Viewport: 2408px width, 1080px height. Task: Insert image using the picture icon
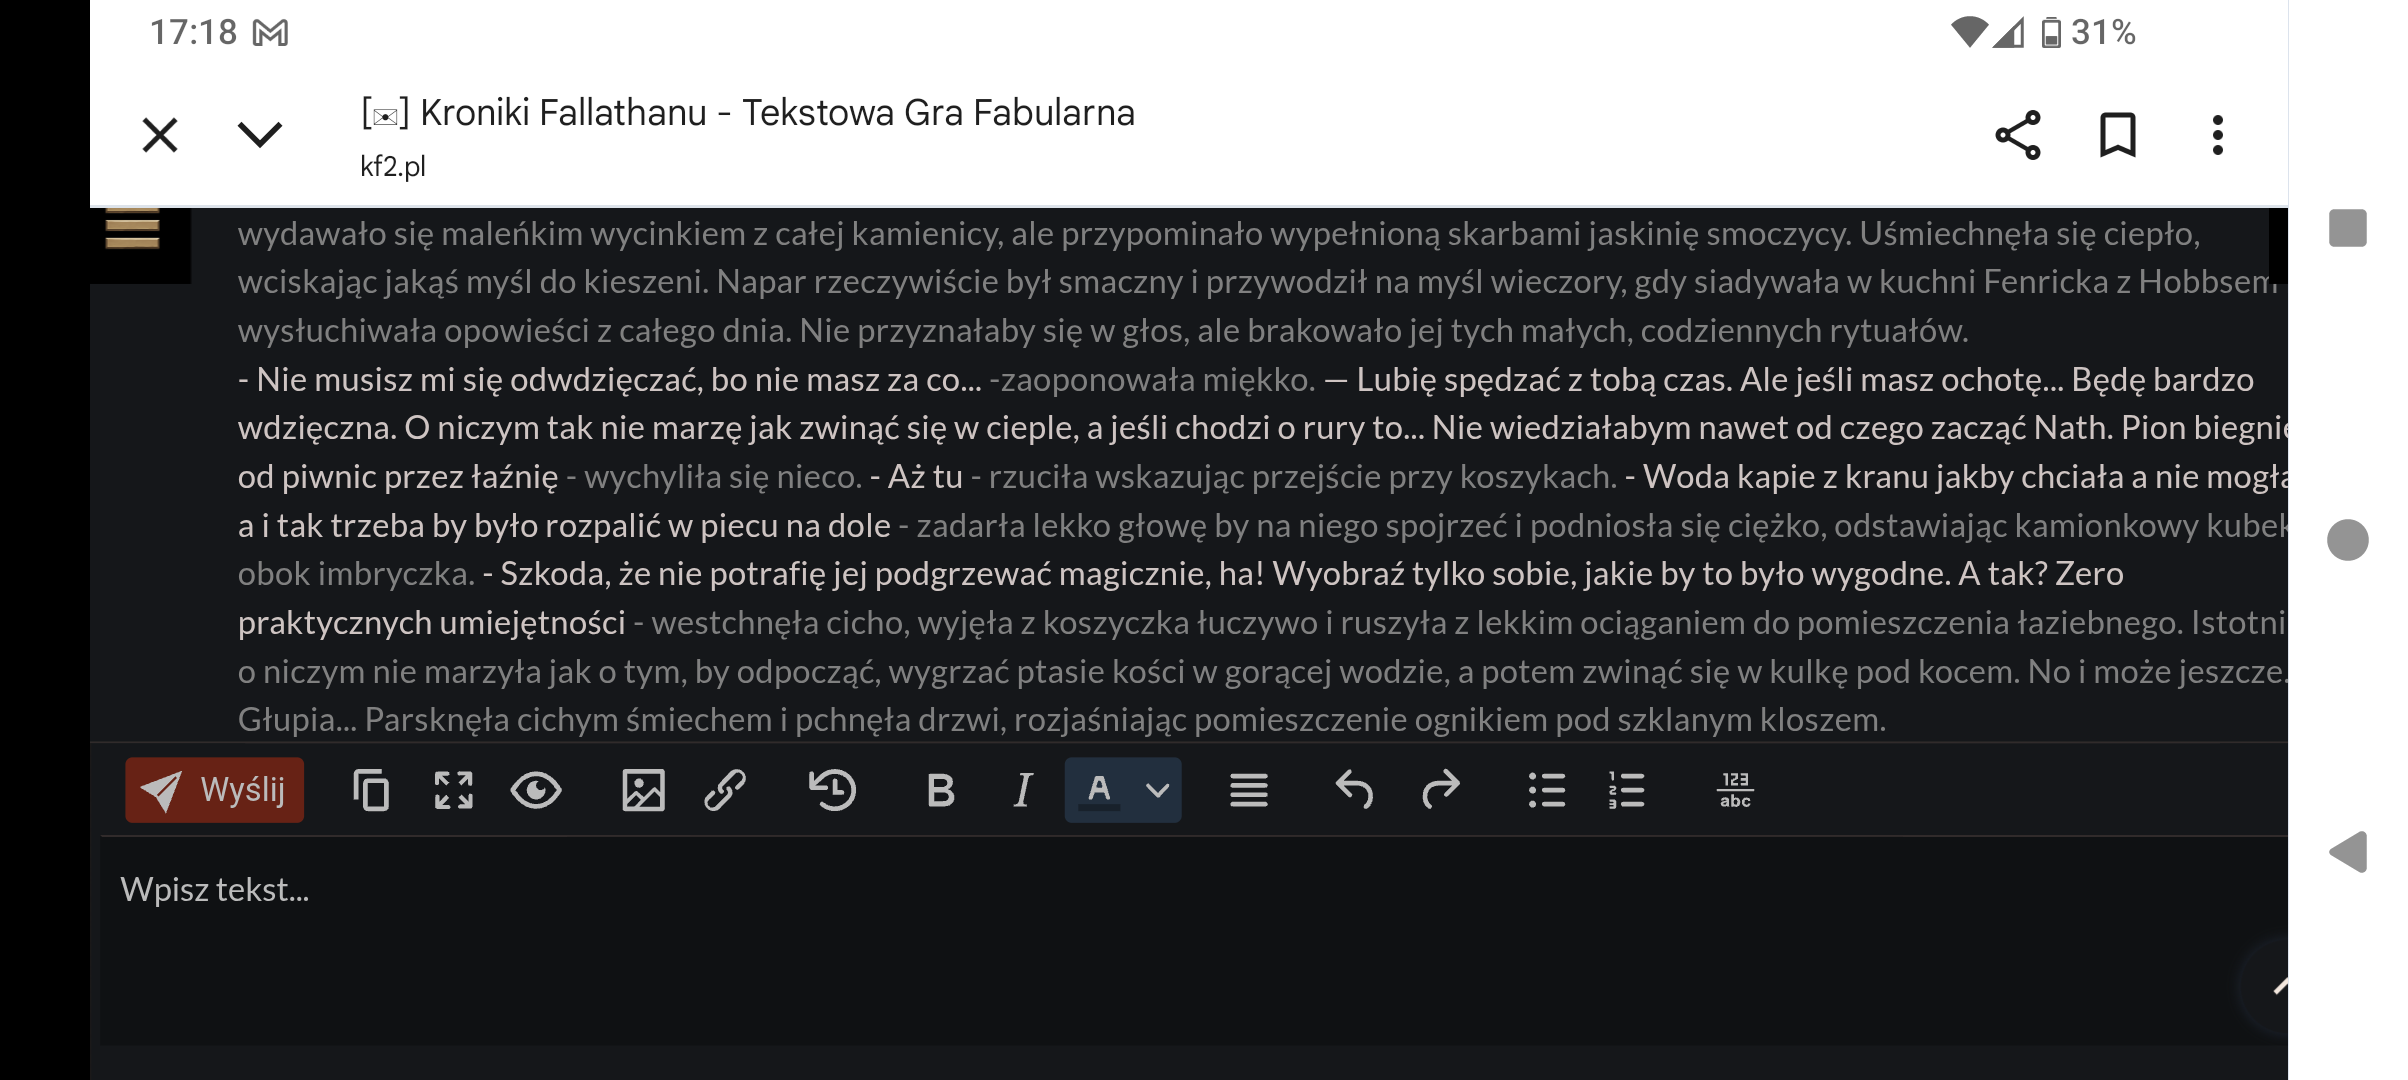click(x=643, y=790)
